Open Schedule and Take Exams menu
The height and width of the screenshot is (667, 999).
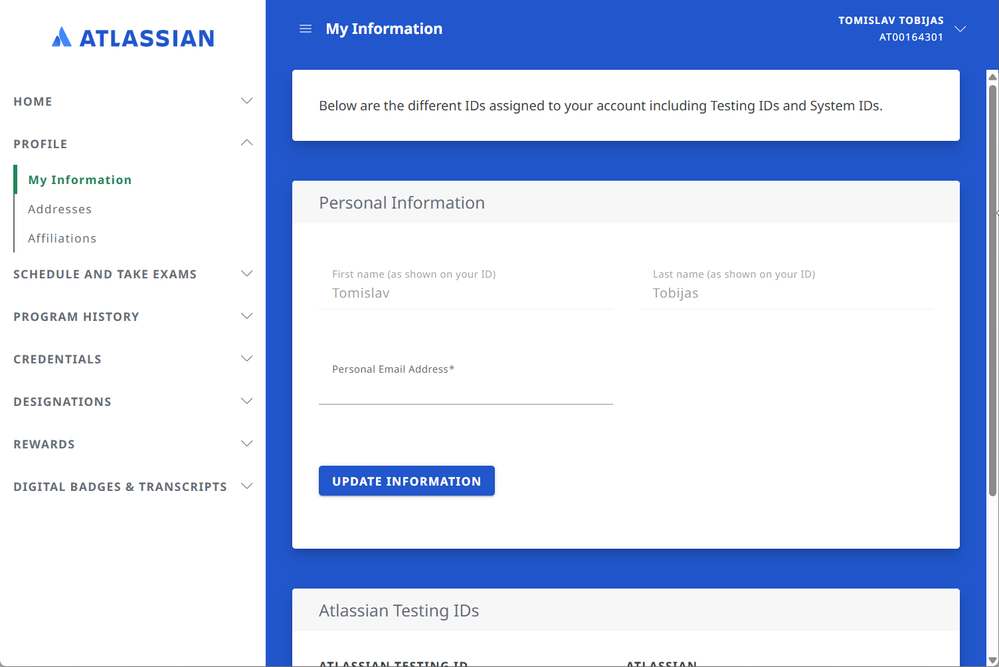coord(105,274)
